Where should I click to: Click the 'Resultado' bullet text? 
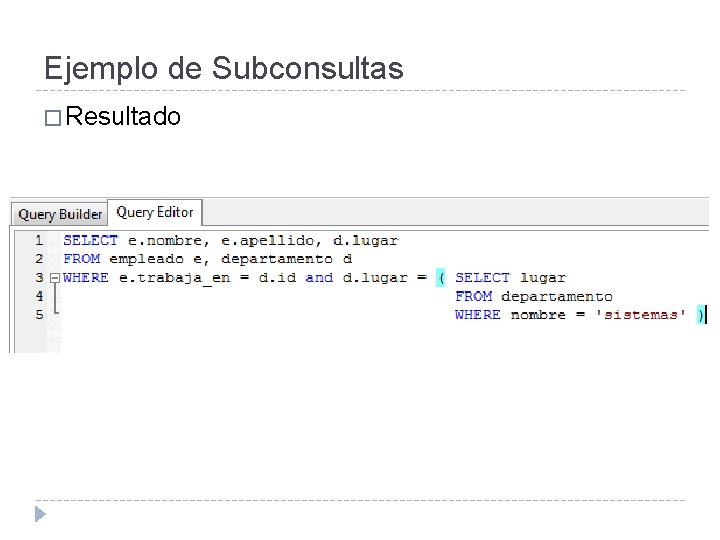pos(123,116)
